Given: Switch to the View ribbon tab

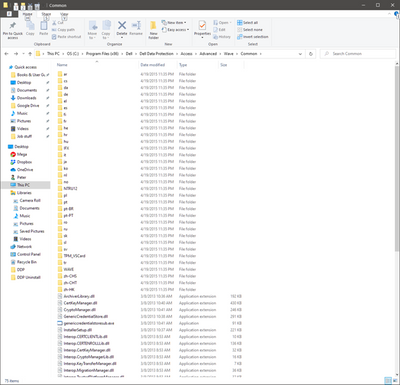Looking at the screenshot, I should 64,14.
